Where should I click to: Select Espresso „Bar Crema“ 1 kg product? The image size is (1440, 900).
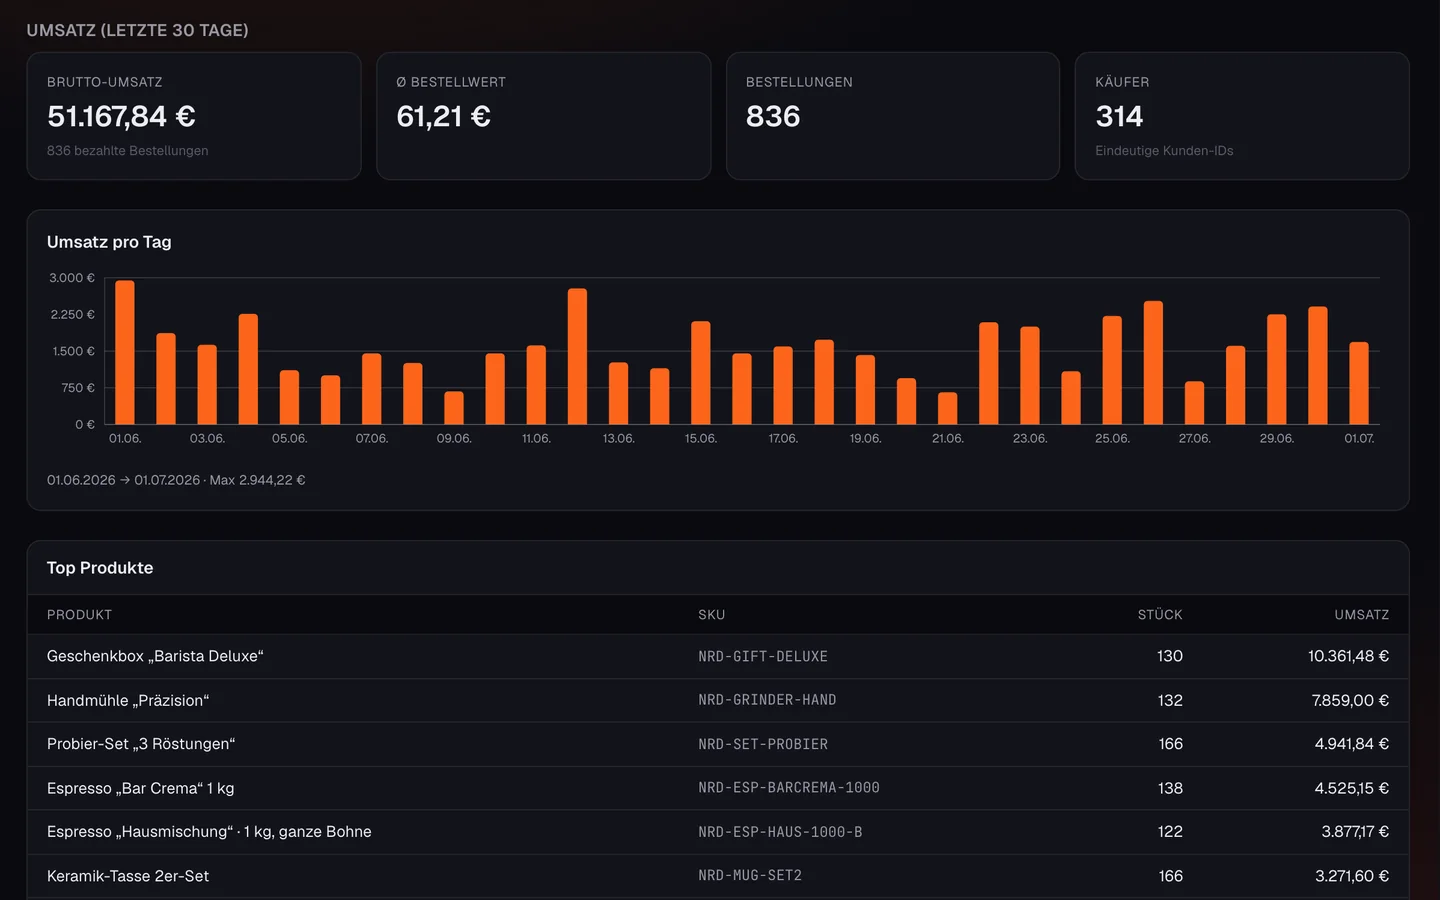pyautogui.click(x=141, y=788)
